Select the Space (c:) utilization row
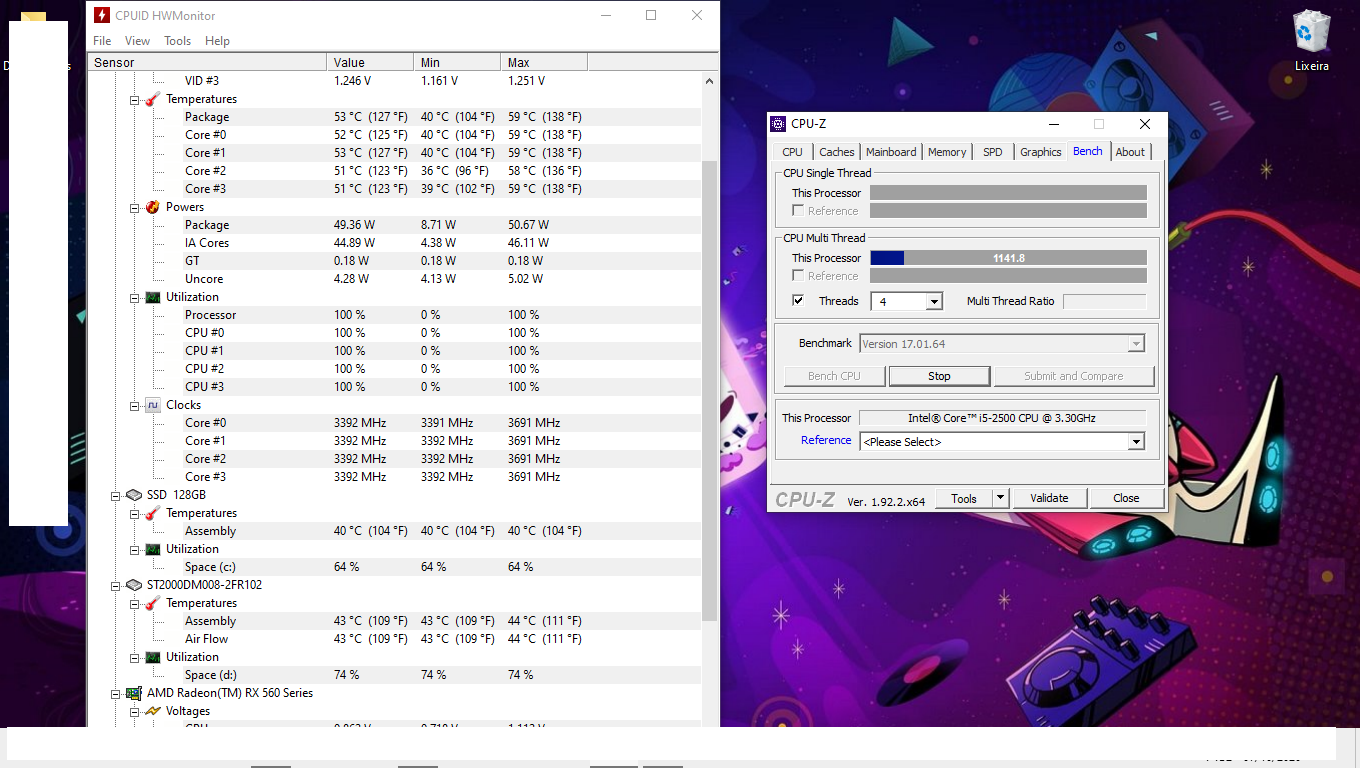Viewport: 1360px width, 768px height. pos(395,567)
